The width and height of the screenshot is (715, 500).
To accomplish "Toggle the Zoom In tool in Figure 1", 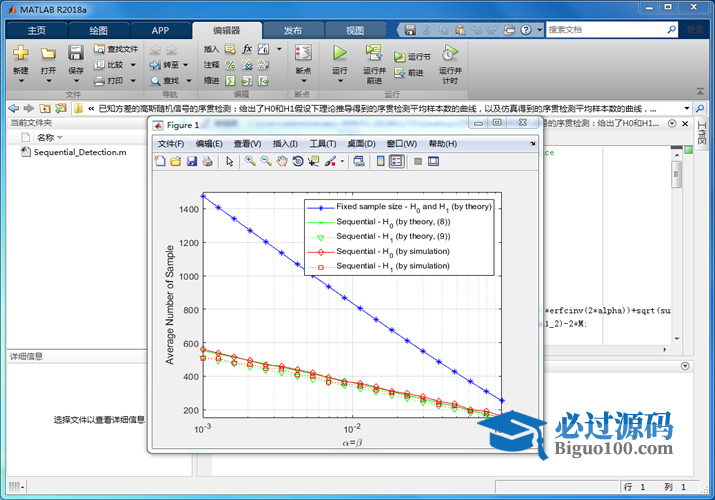I will [250, 161].
